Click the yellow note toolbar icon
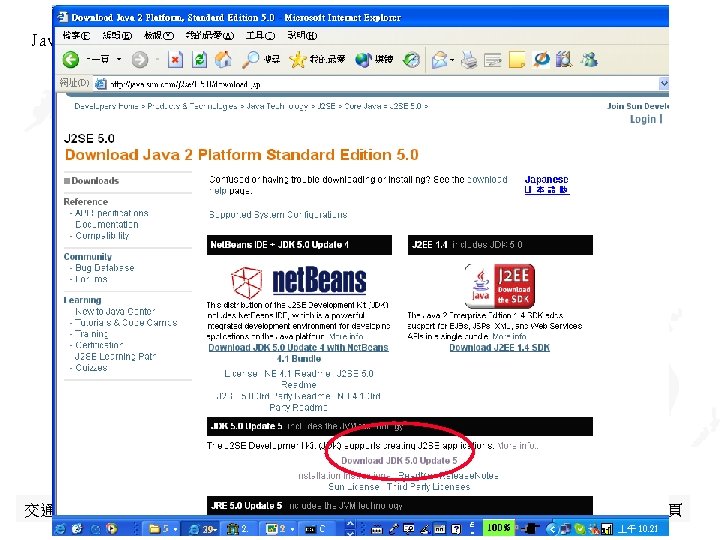The width and height of the screenshot is (720, 540). point(517,59)
